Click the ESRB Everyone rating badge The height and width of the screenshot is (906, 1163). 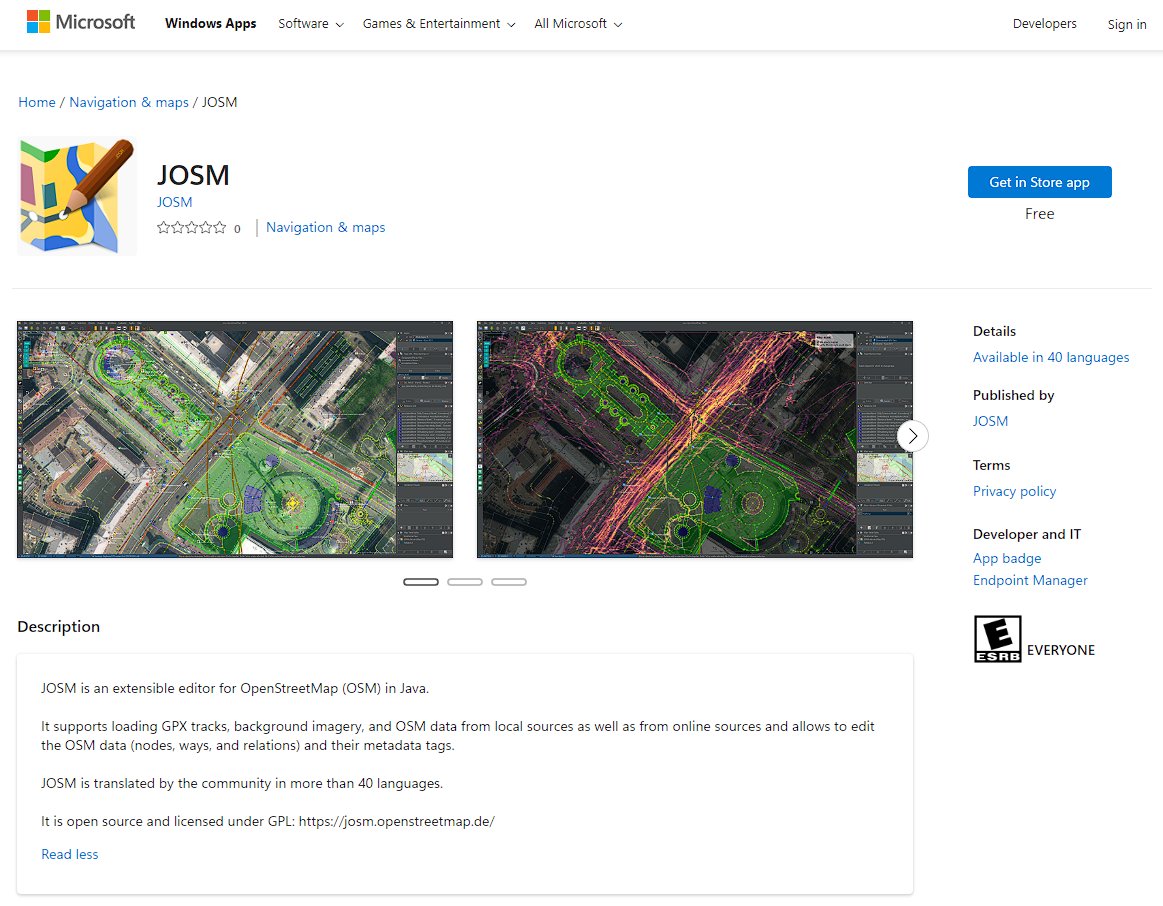click(997, 639)
